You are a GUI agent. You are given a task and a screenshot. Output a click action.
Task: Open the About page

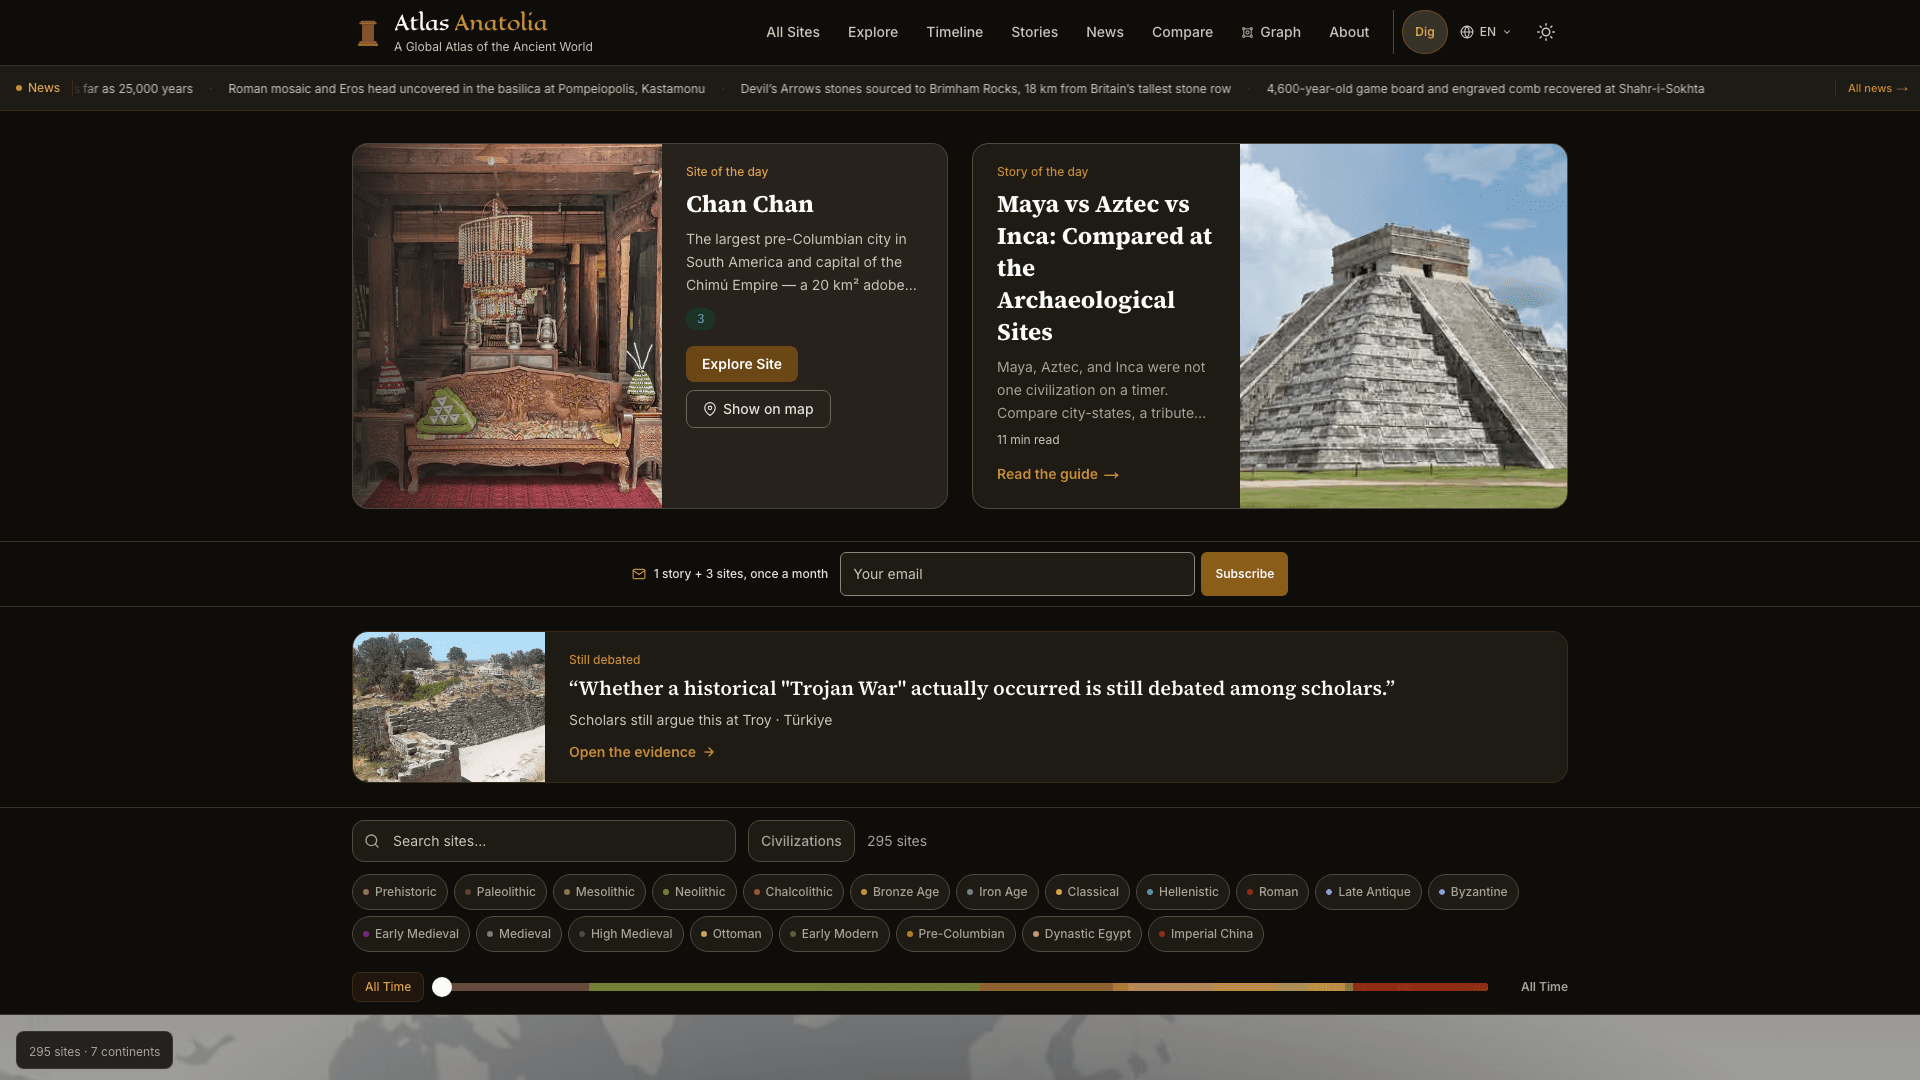1349,32
